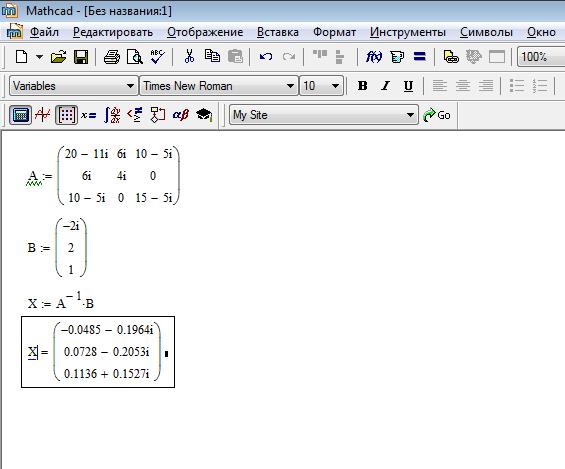Undo the last action
Screen dimensions: 565x469
click(266, 57)
